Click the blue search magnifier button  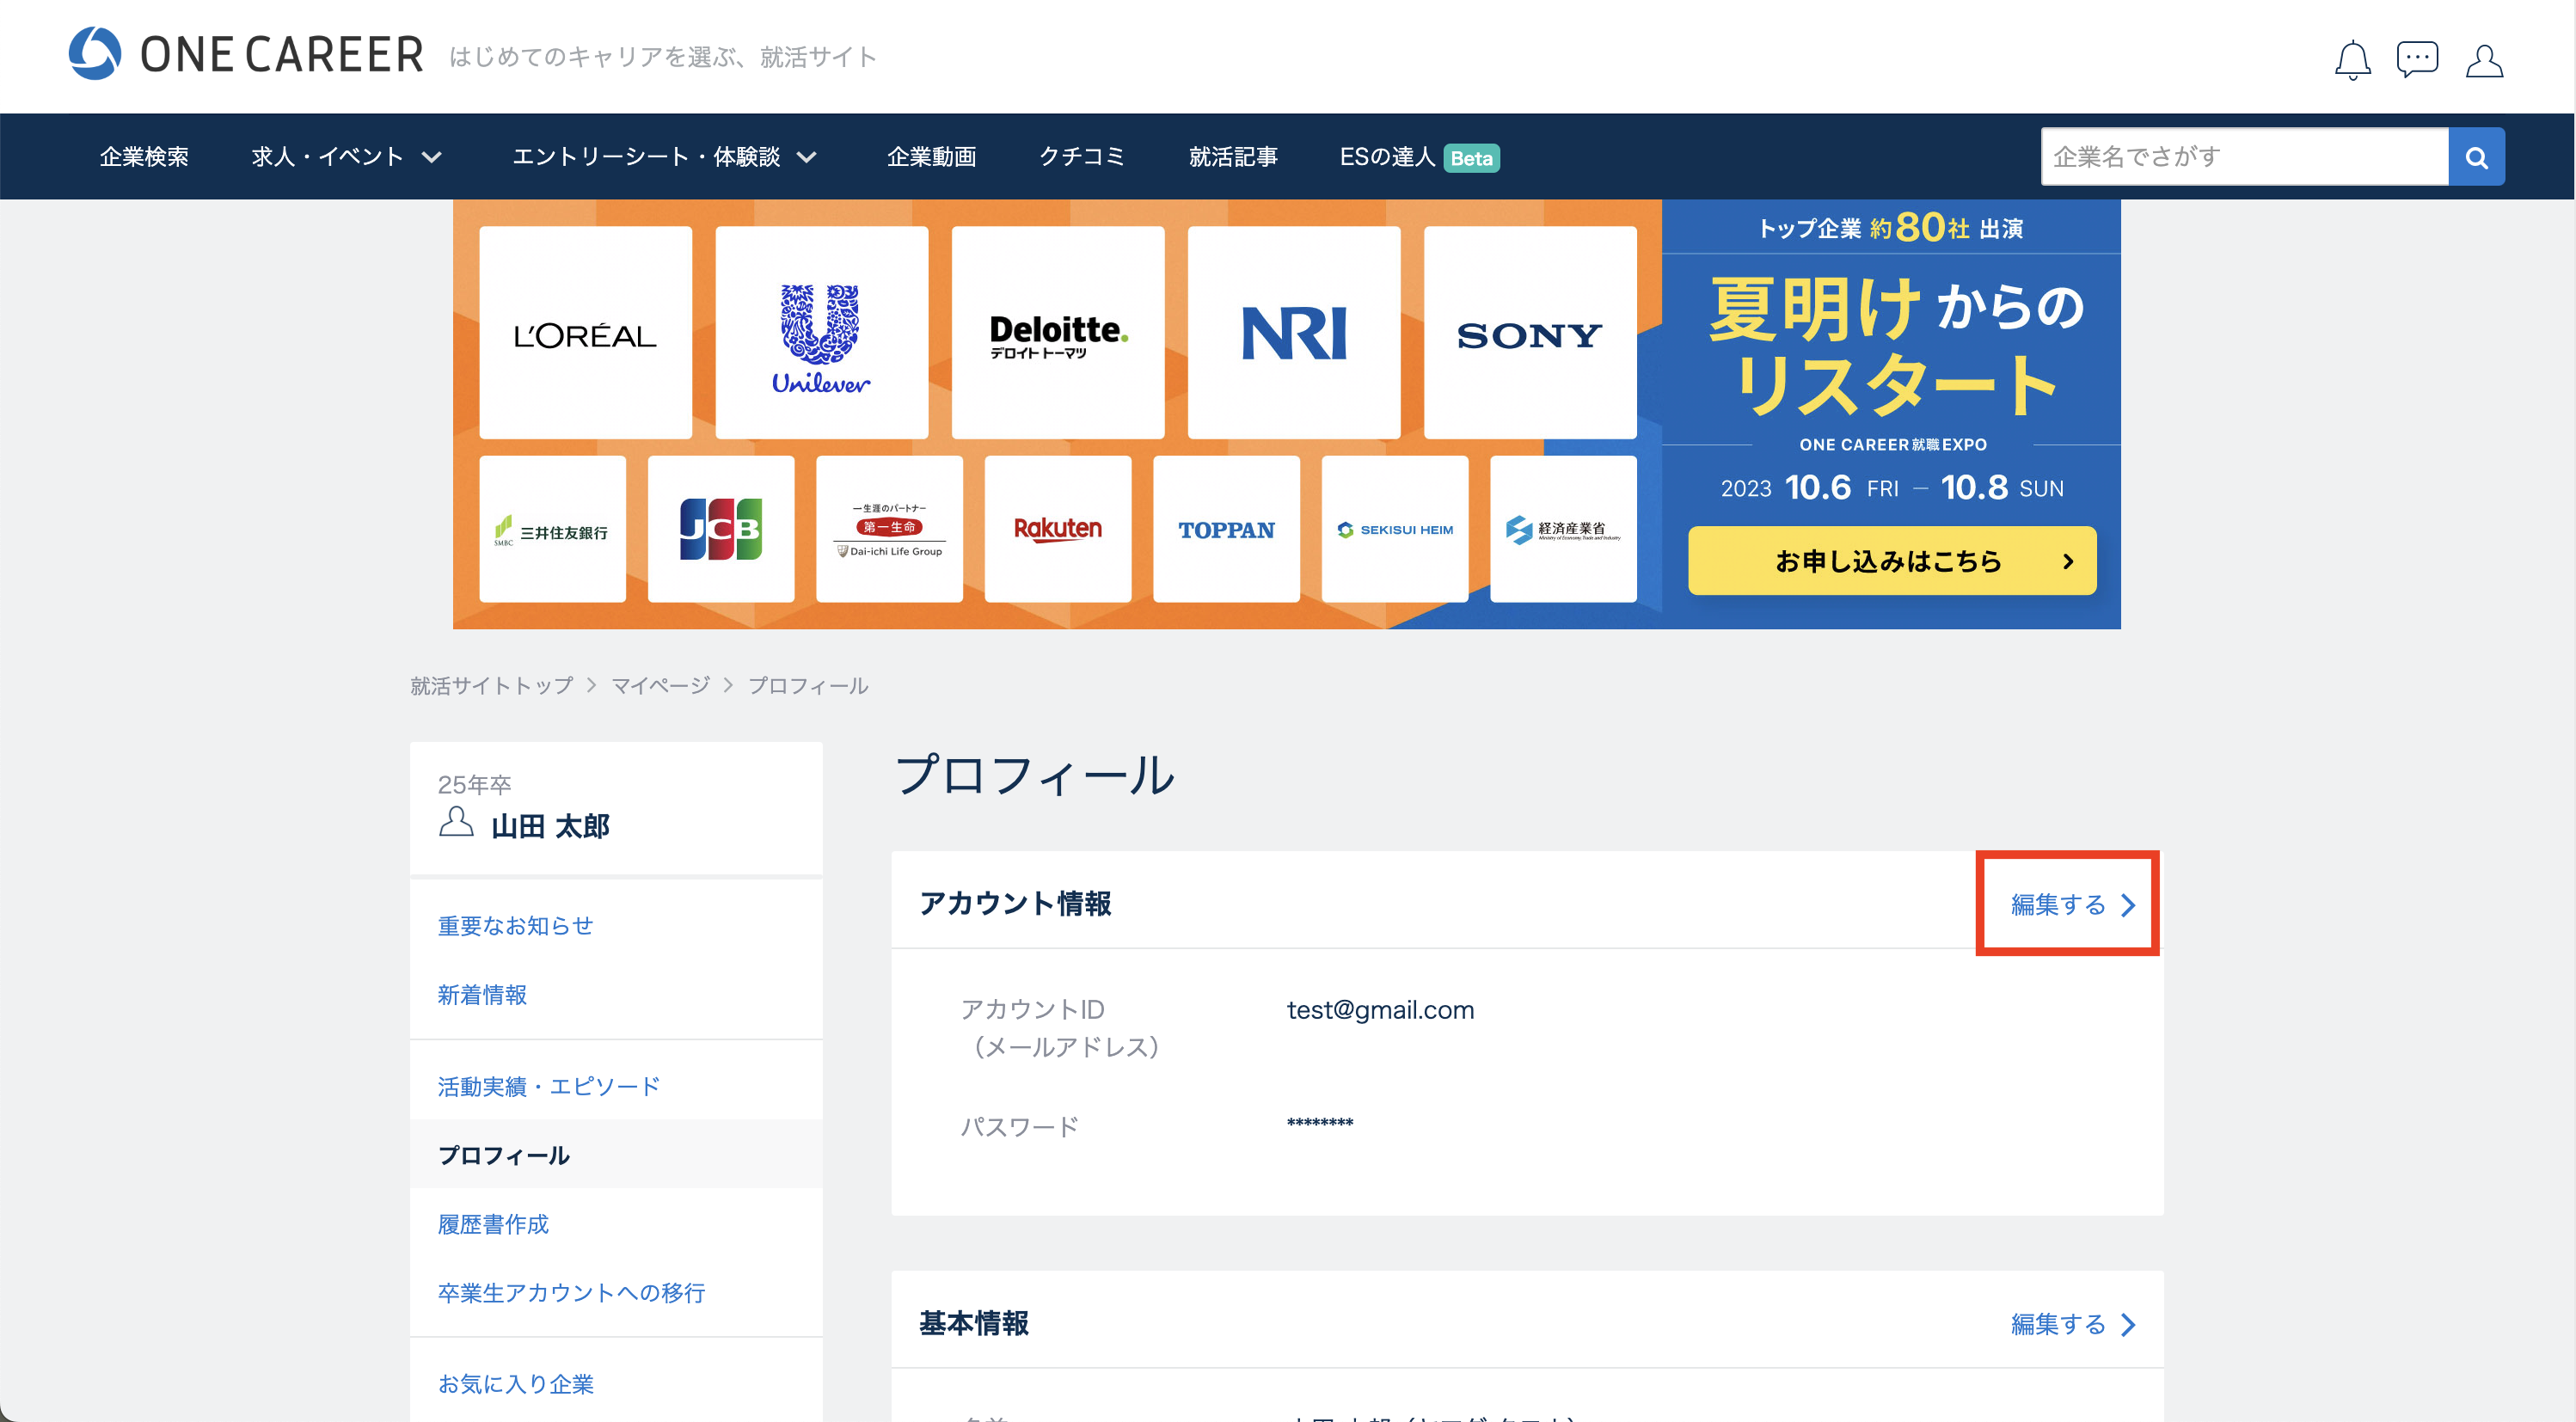[2476, 157]
